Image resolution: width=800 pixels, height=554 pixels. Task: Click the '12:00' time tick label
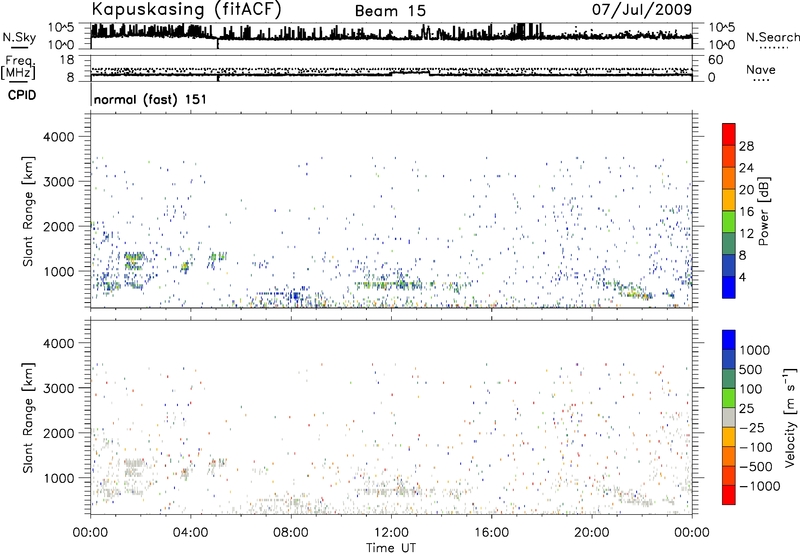click(391, 533)
